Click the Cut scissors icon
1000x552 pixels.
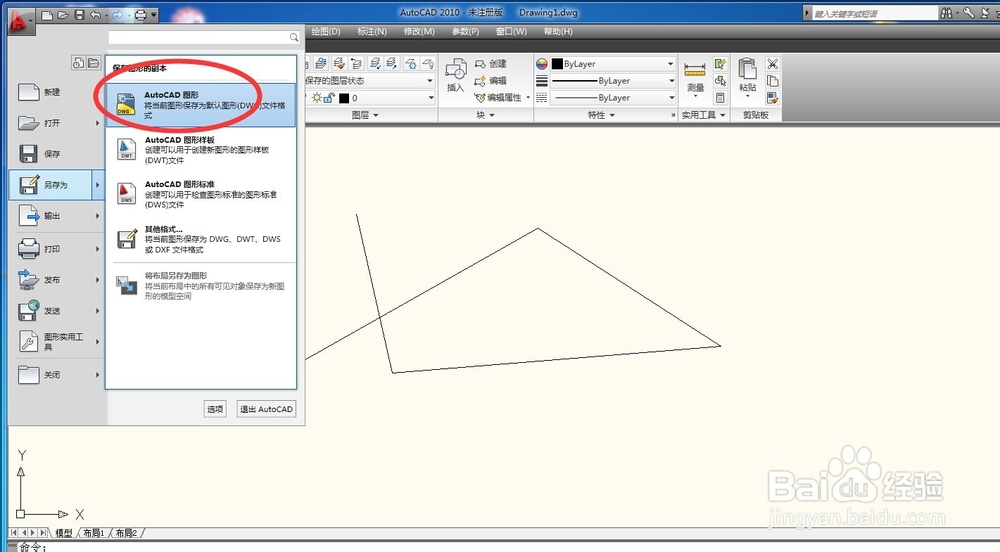tap(772, 64)
